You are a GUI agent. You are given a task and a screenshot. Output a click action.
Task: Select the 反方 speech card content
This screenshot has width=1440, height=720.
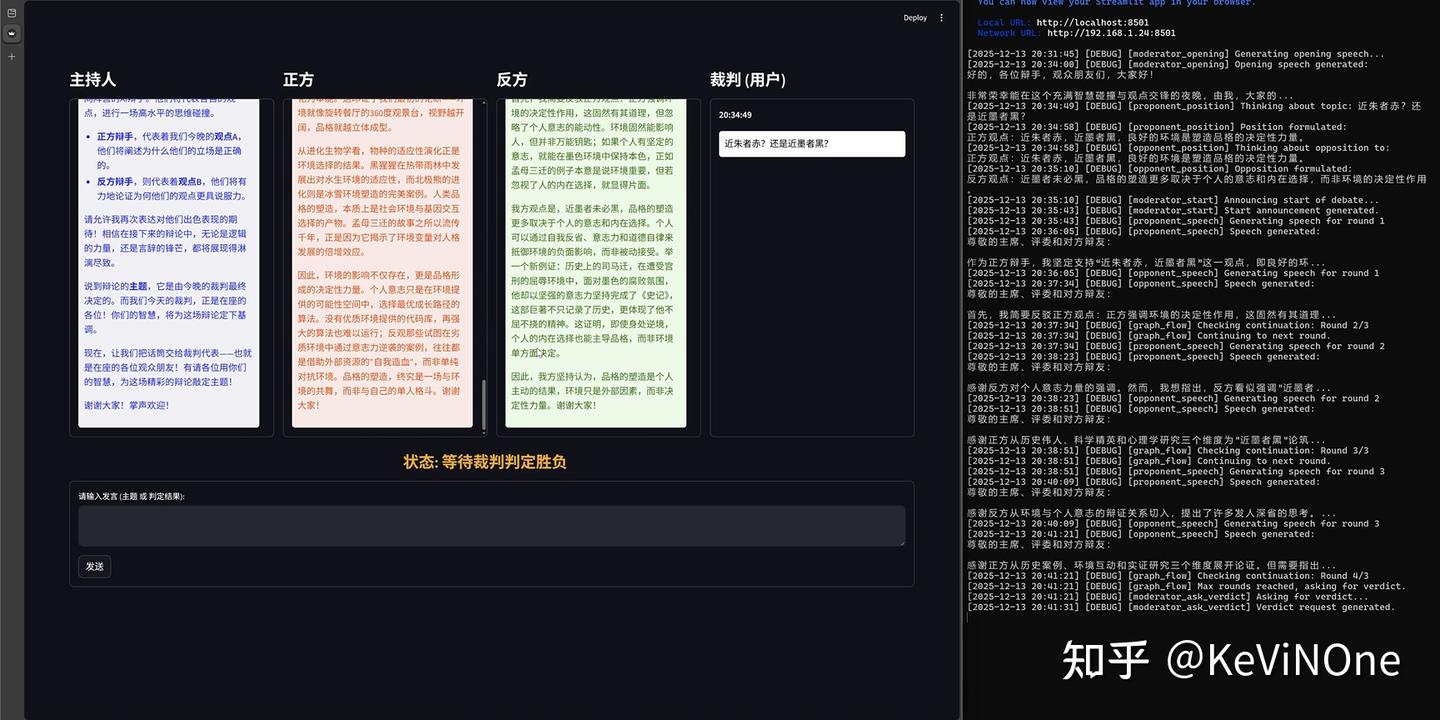595,260
